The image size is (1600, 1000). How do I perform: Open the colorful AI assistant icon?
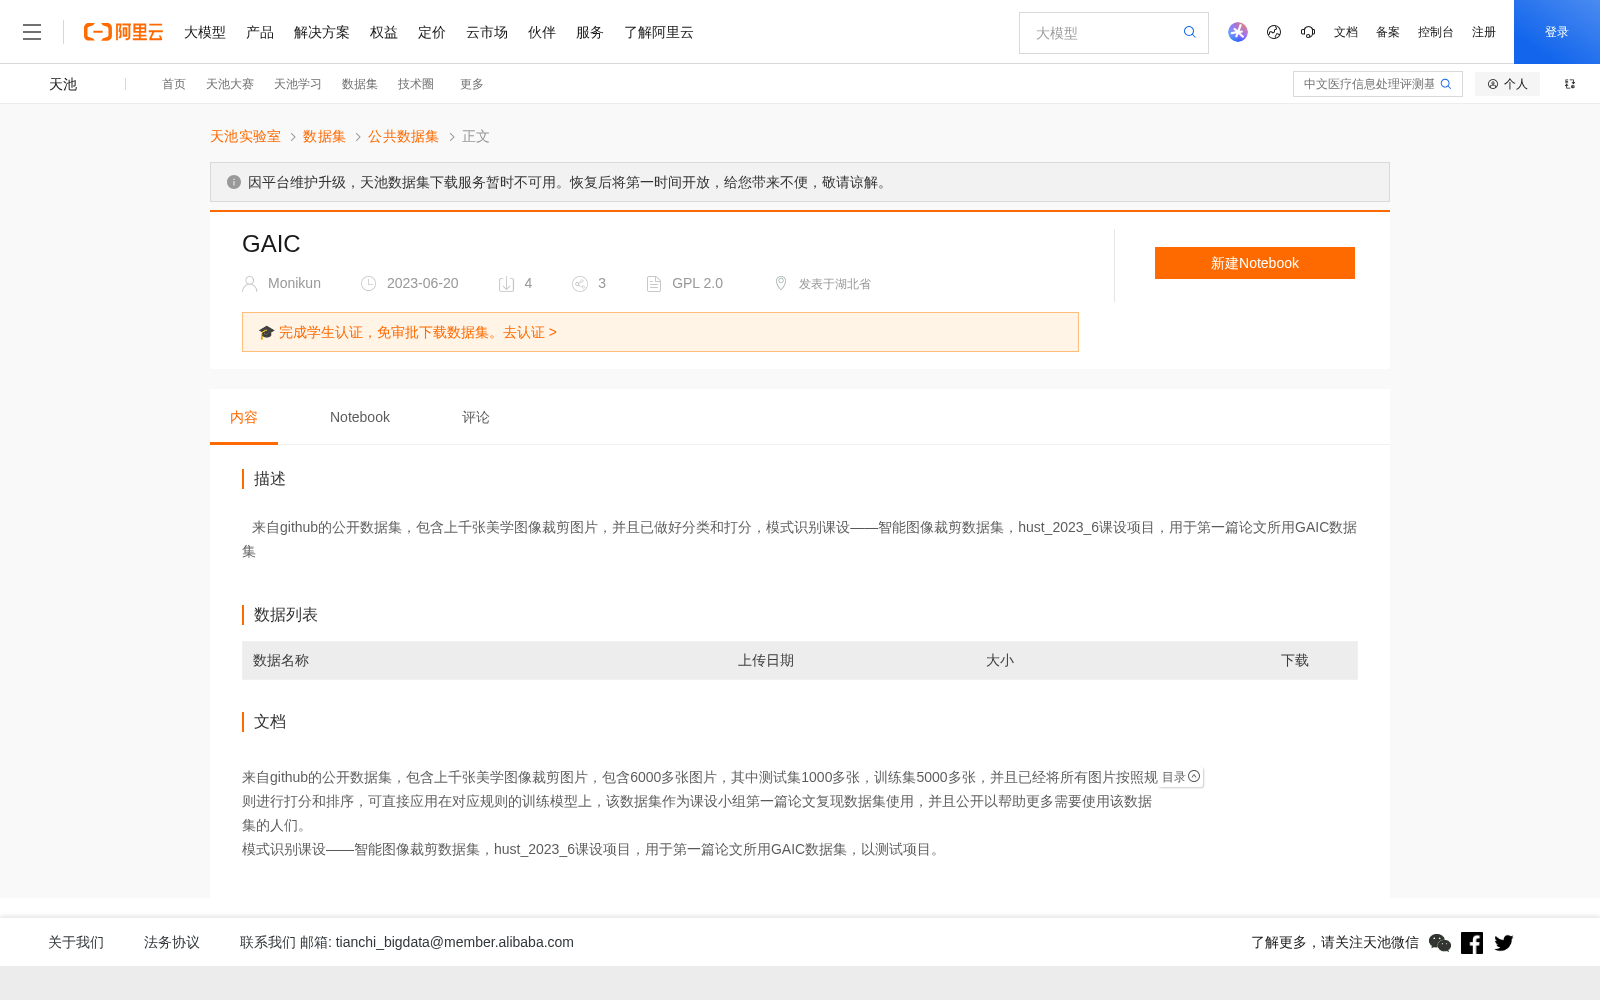tap(1238, 32)
